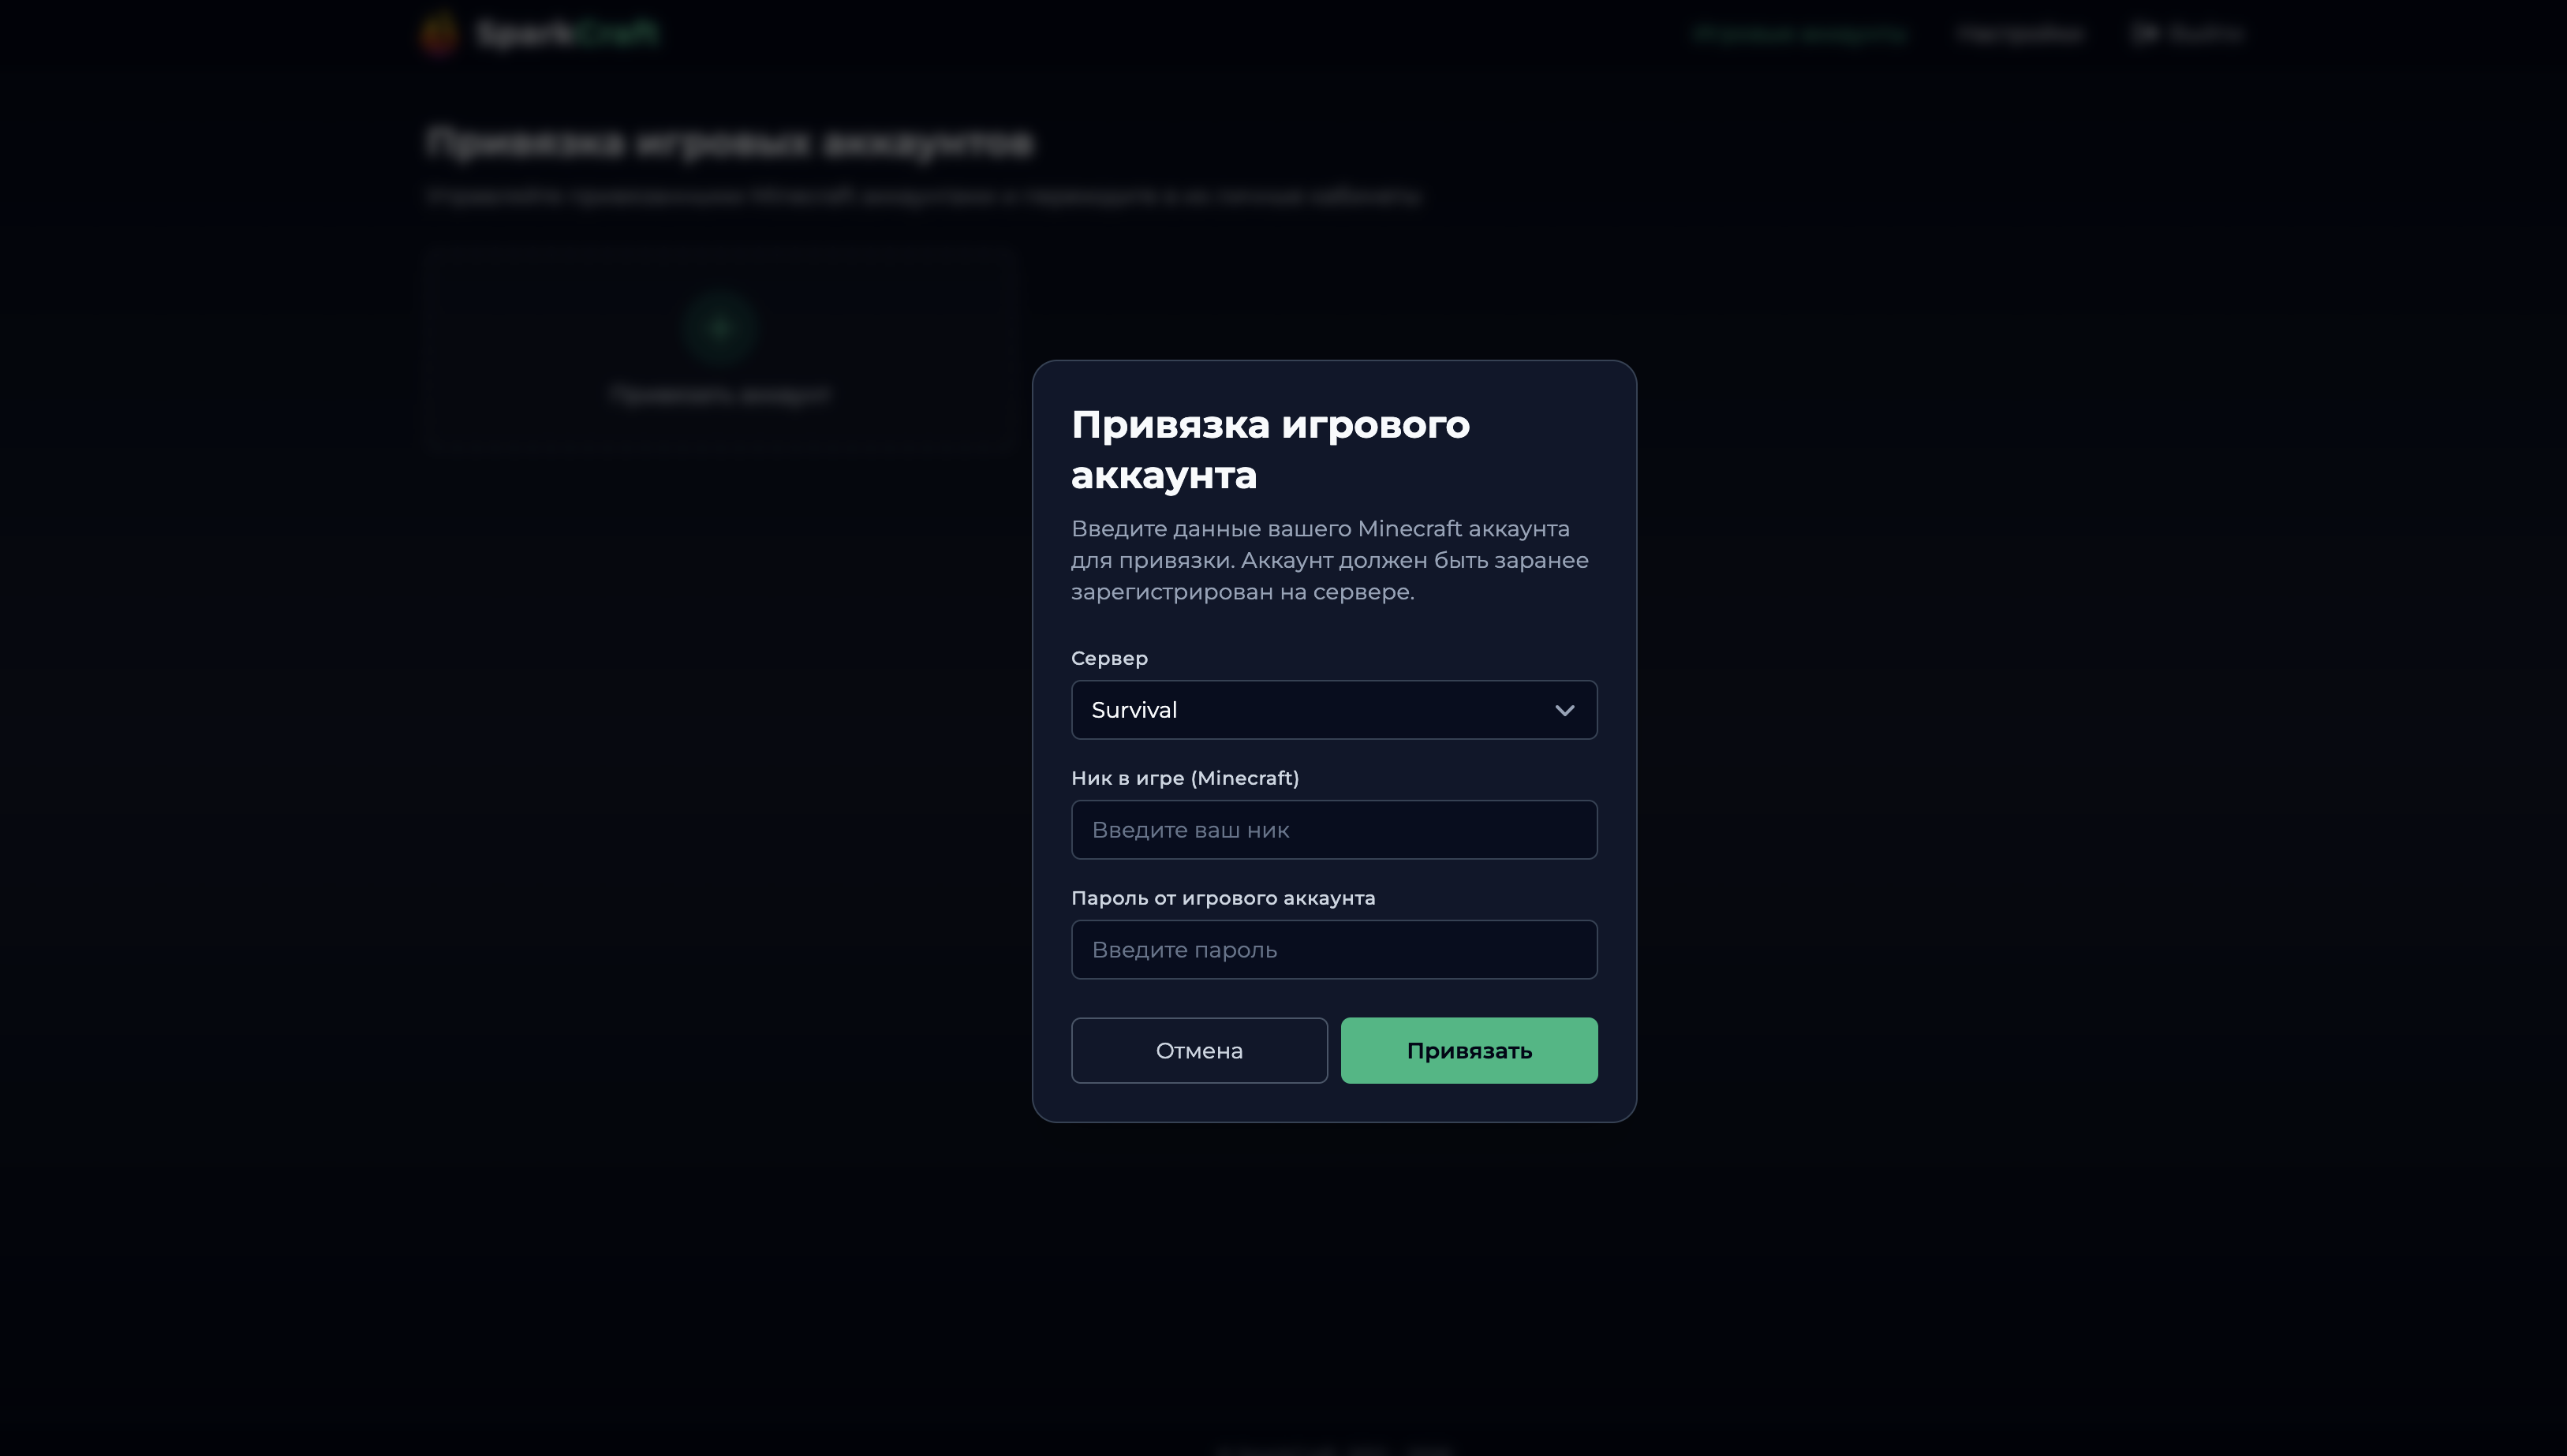2567x1456 pixels.
Task: Click the blurred page heading Привязка игровых аккаунтов
Action: pyautogui.click(x=729, y=143)
